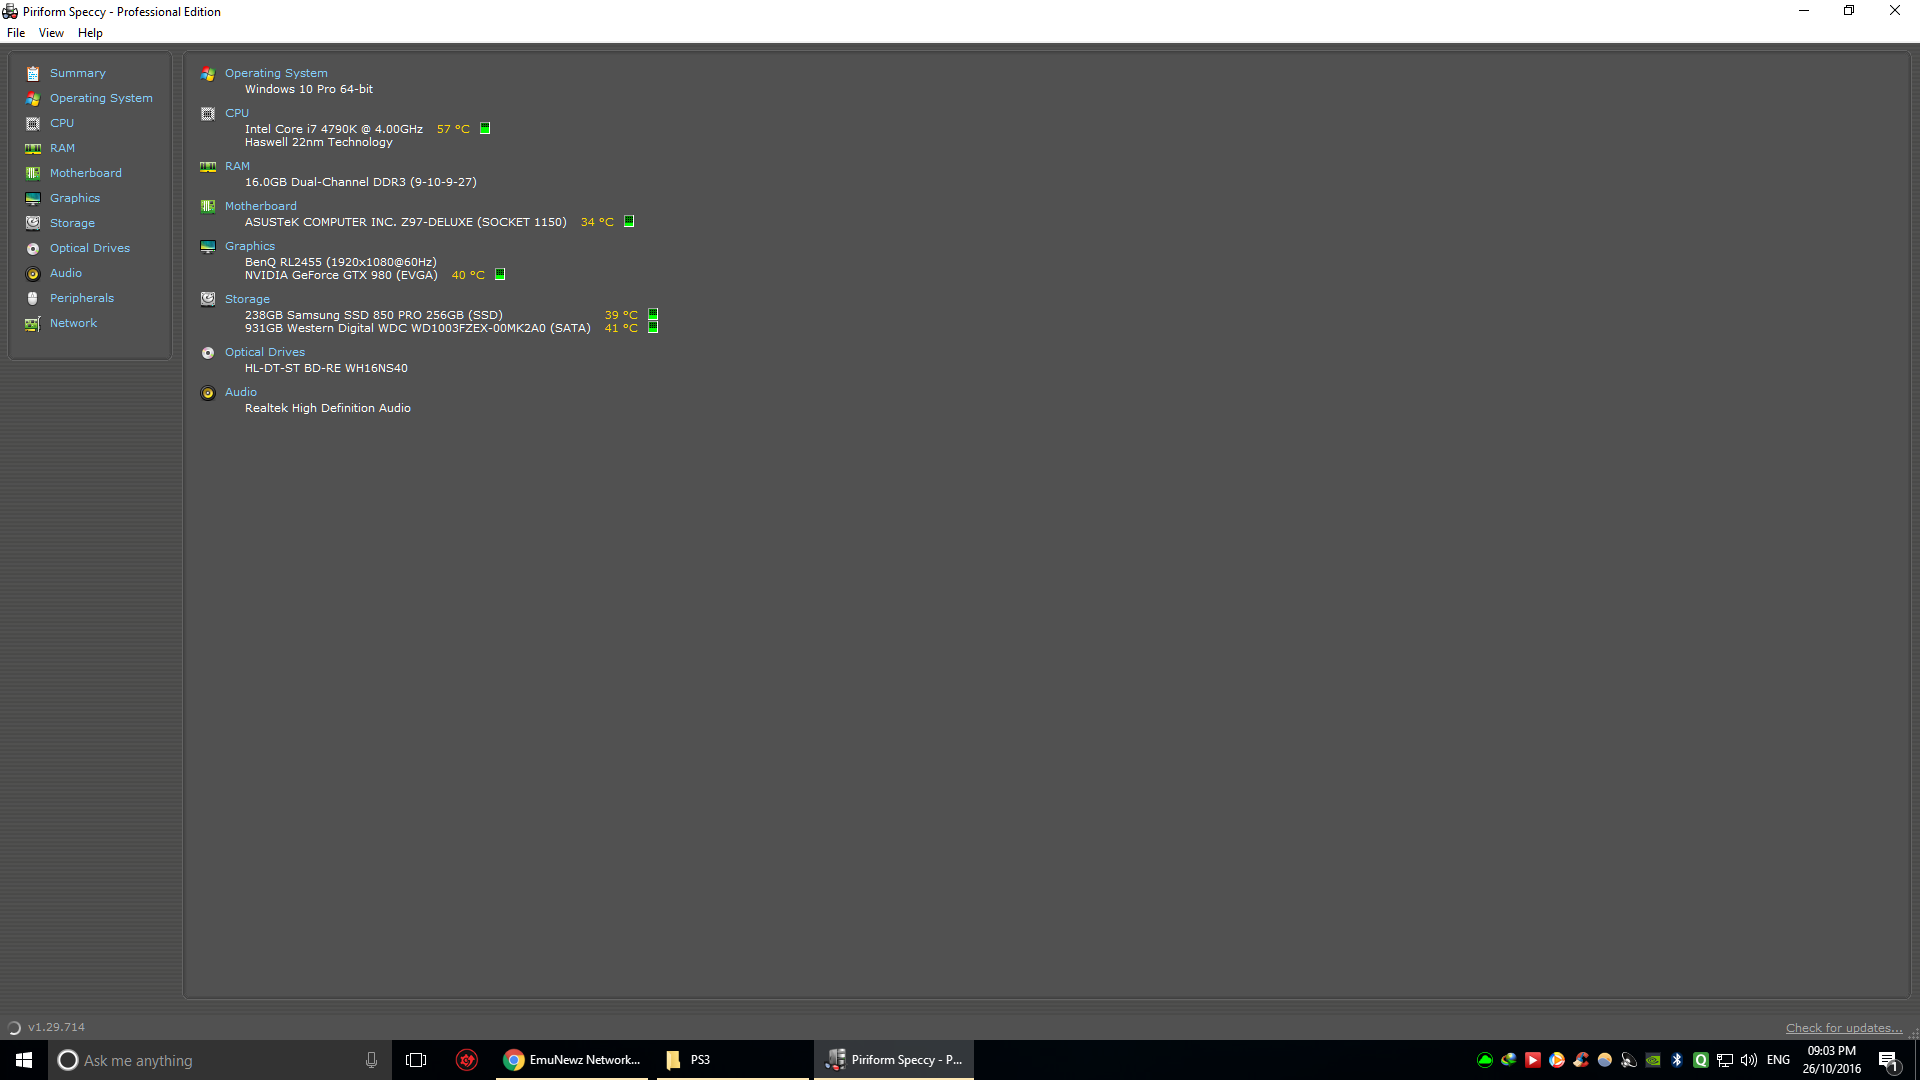Open the Motherboard heading link in main panel
This screenshot has height=1080, width=1920.
click(x=260, y=207)
